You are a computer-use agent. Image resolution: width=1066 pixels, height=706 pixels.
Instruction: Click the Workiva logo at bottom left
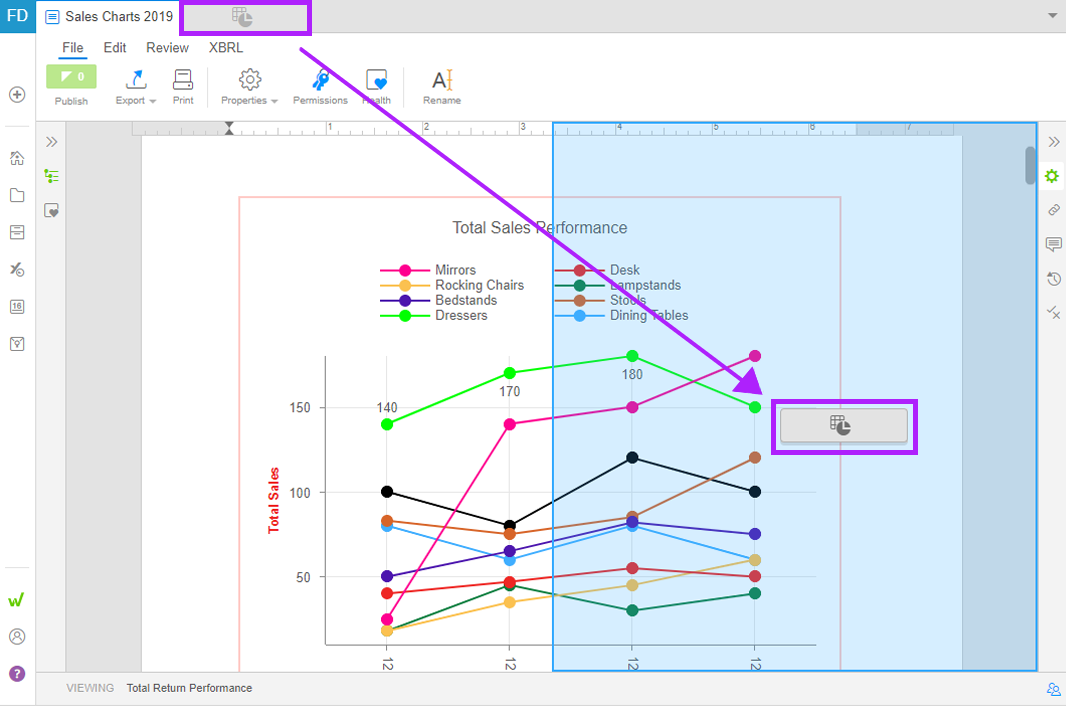click(x=16, y=600)
